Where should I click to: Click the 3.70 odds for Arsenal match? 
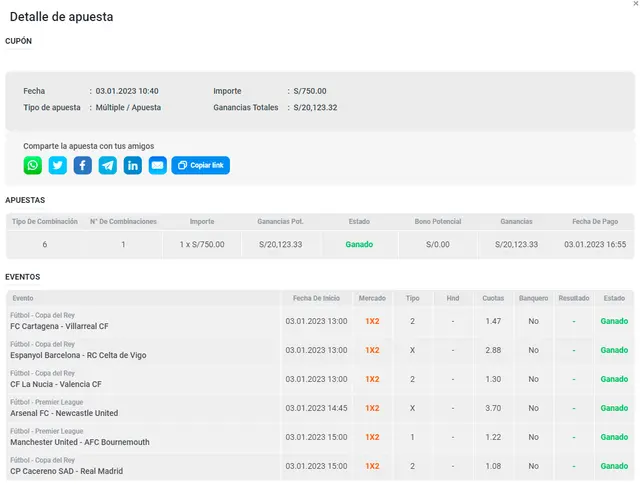[x=493, y=408]
